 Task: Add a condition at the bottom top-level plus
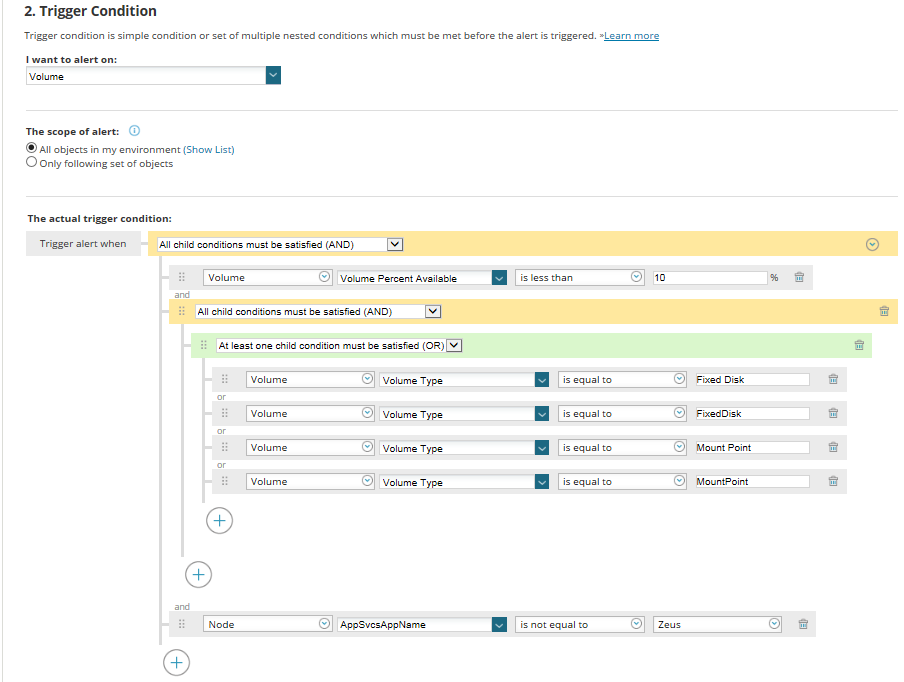tap(176, 661)
